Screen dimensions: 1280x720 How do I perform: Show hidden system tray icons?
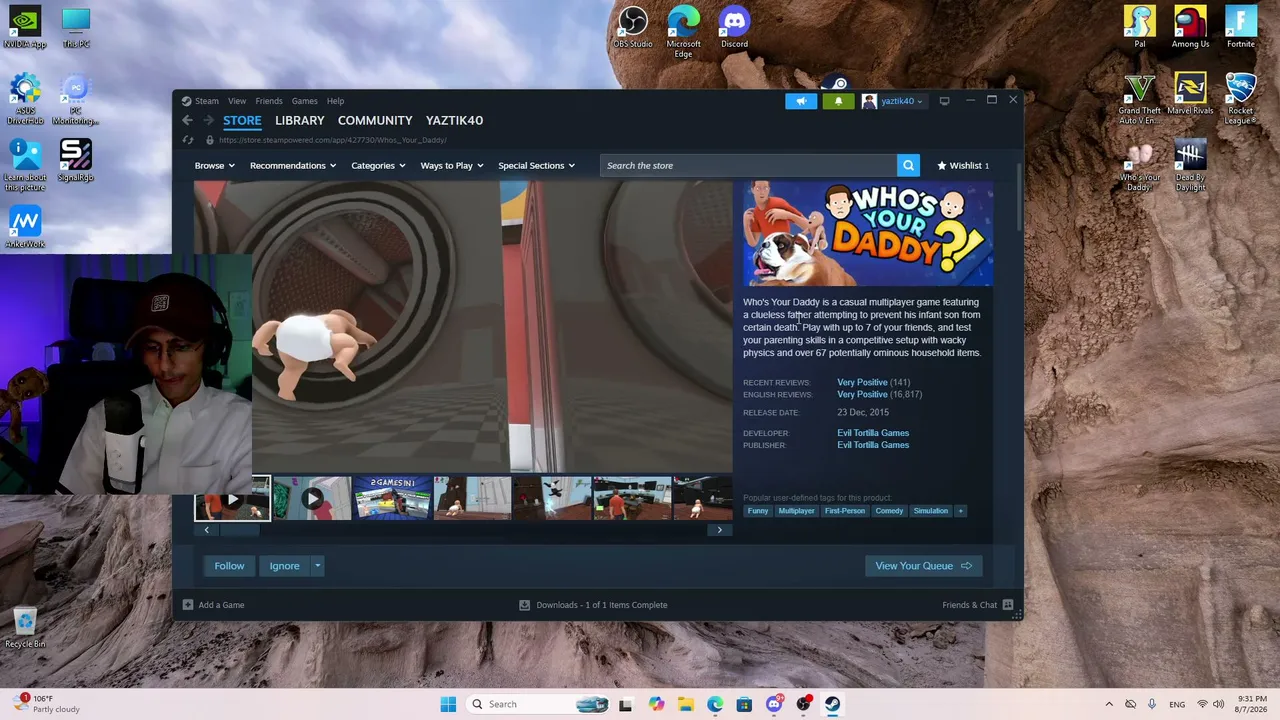1109,704
